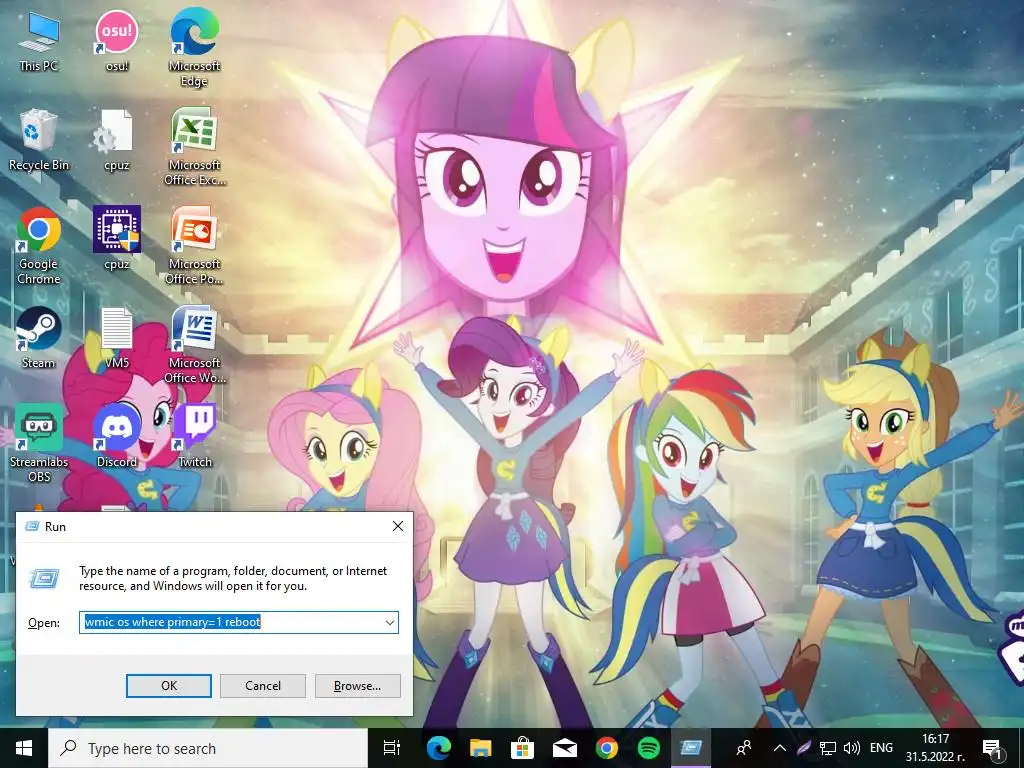Screen dimensions: 1024x768
Task: Click the taskbar search box
Action: coord(208,748)
